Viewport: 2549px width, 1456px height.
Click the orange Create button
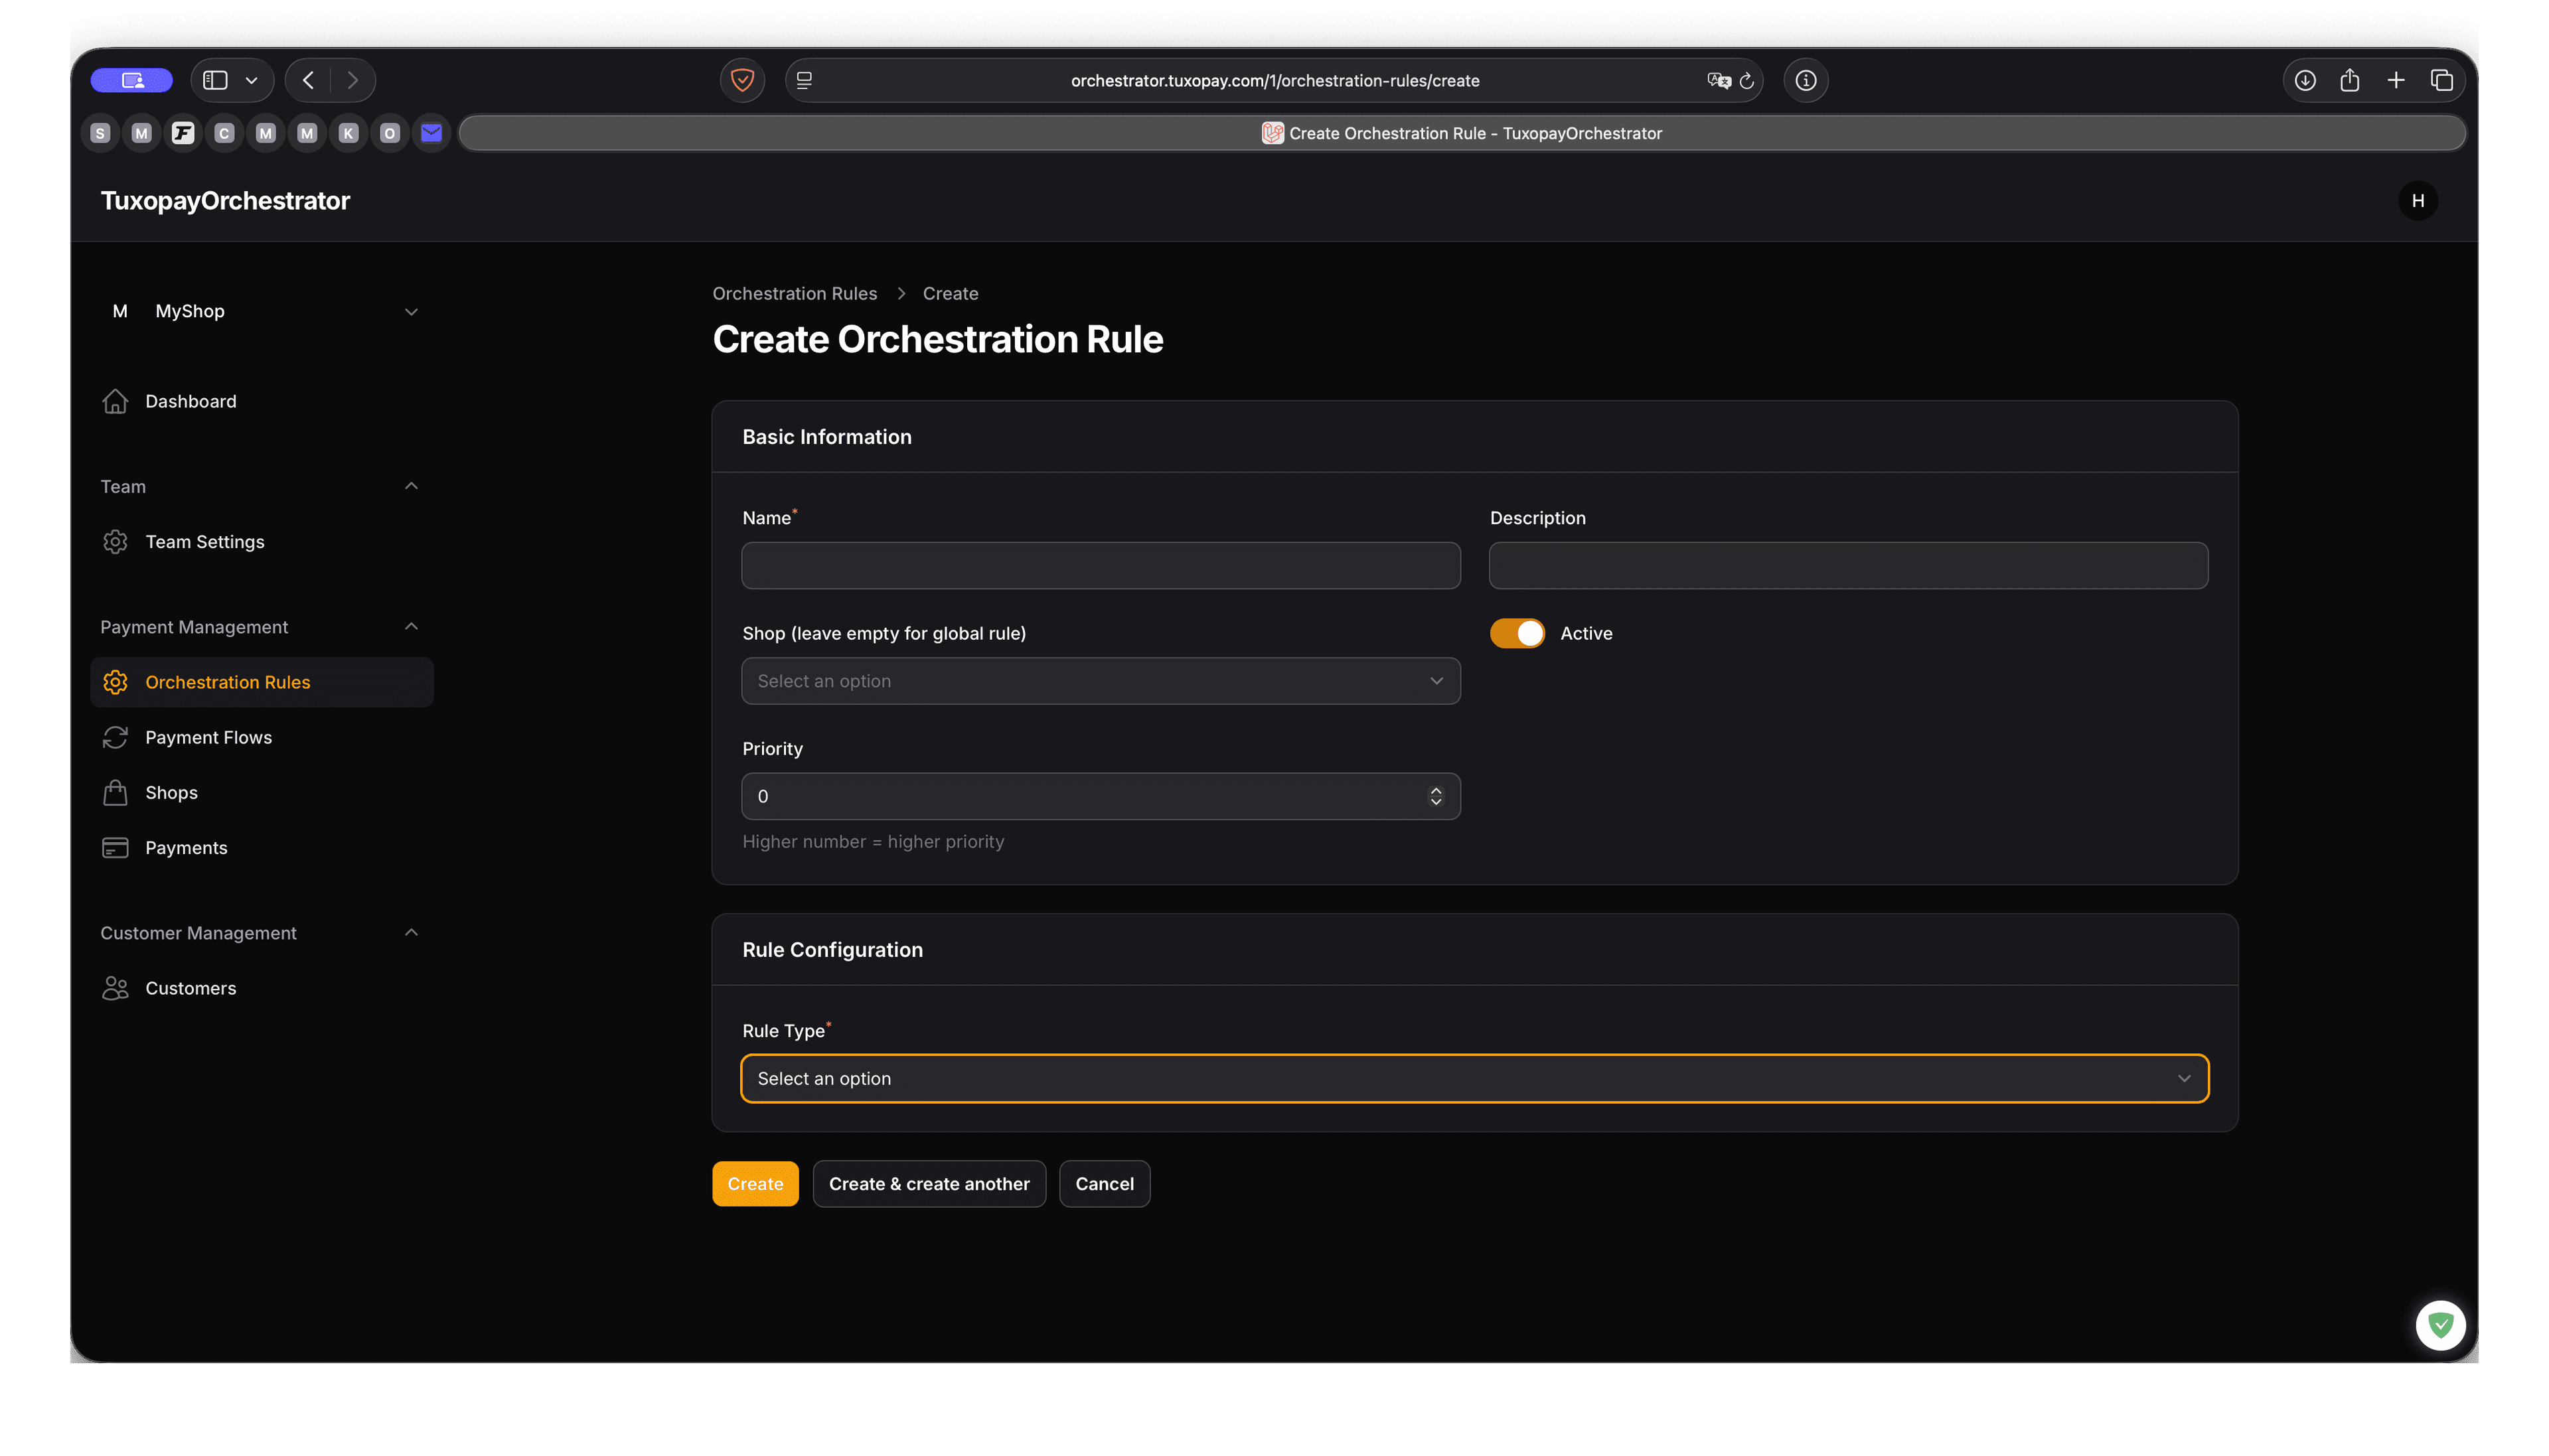pos(755,1184)
